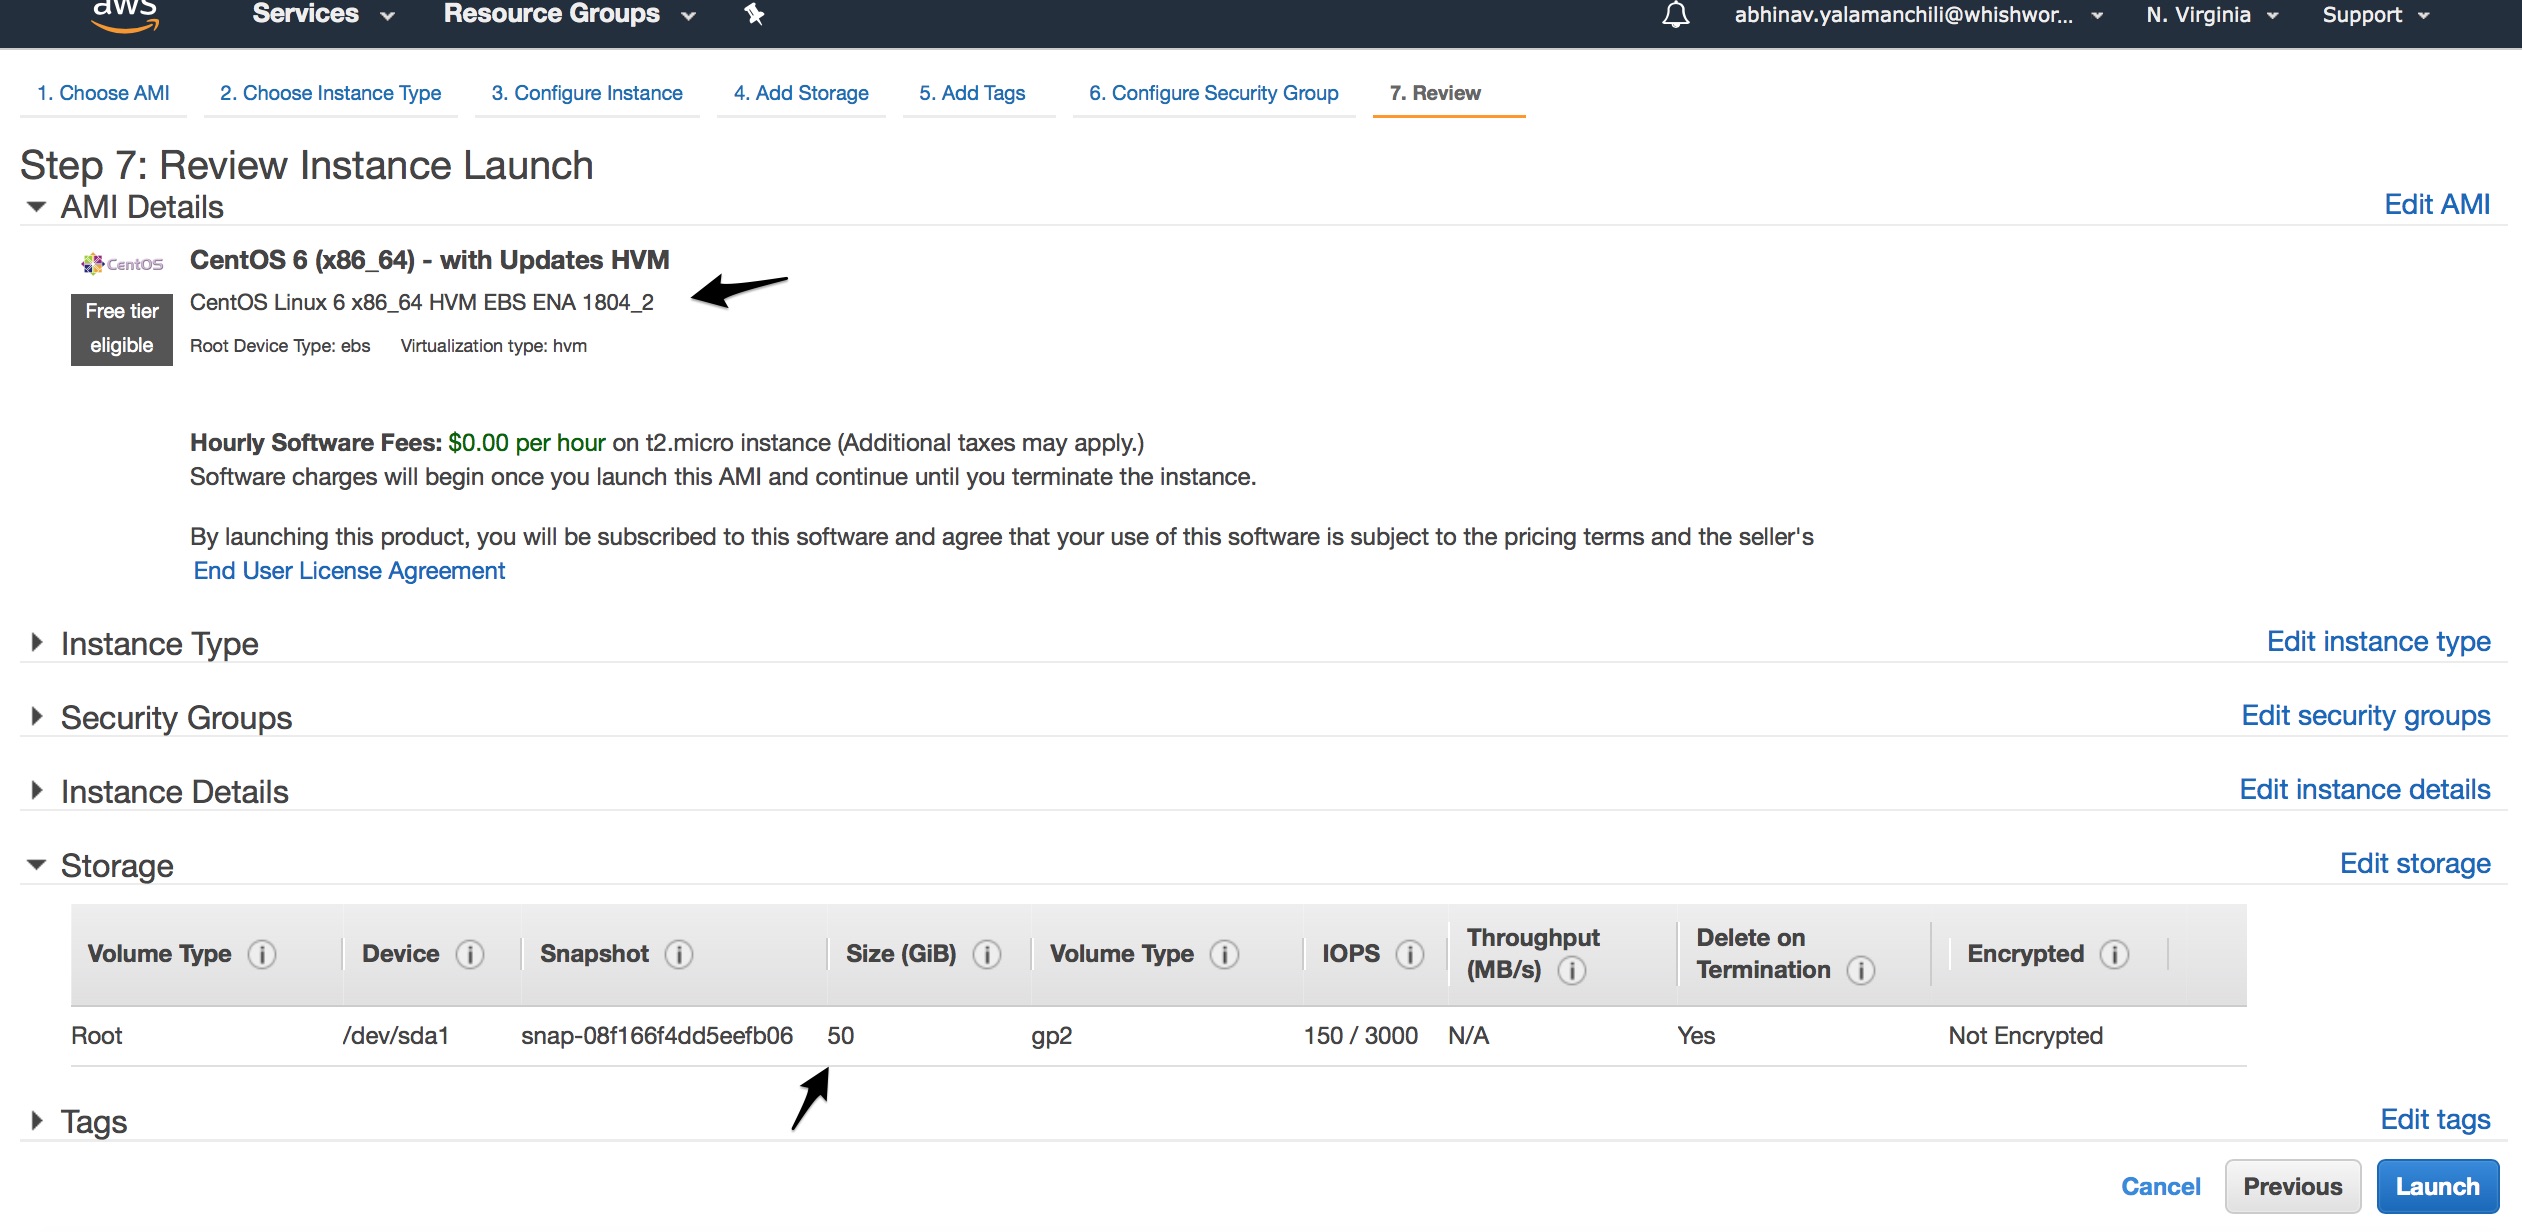This screenshot has width=2522, height=1232.
Task: Click the Not Encrypted cell
Action: (x=2025, y=1036)
